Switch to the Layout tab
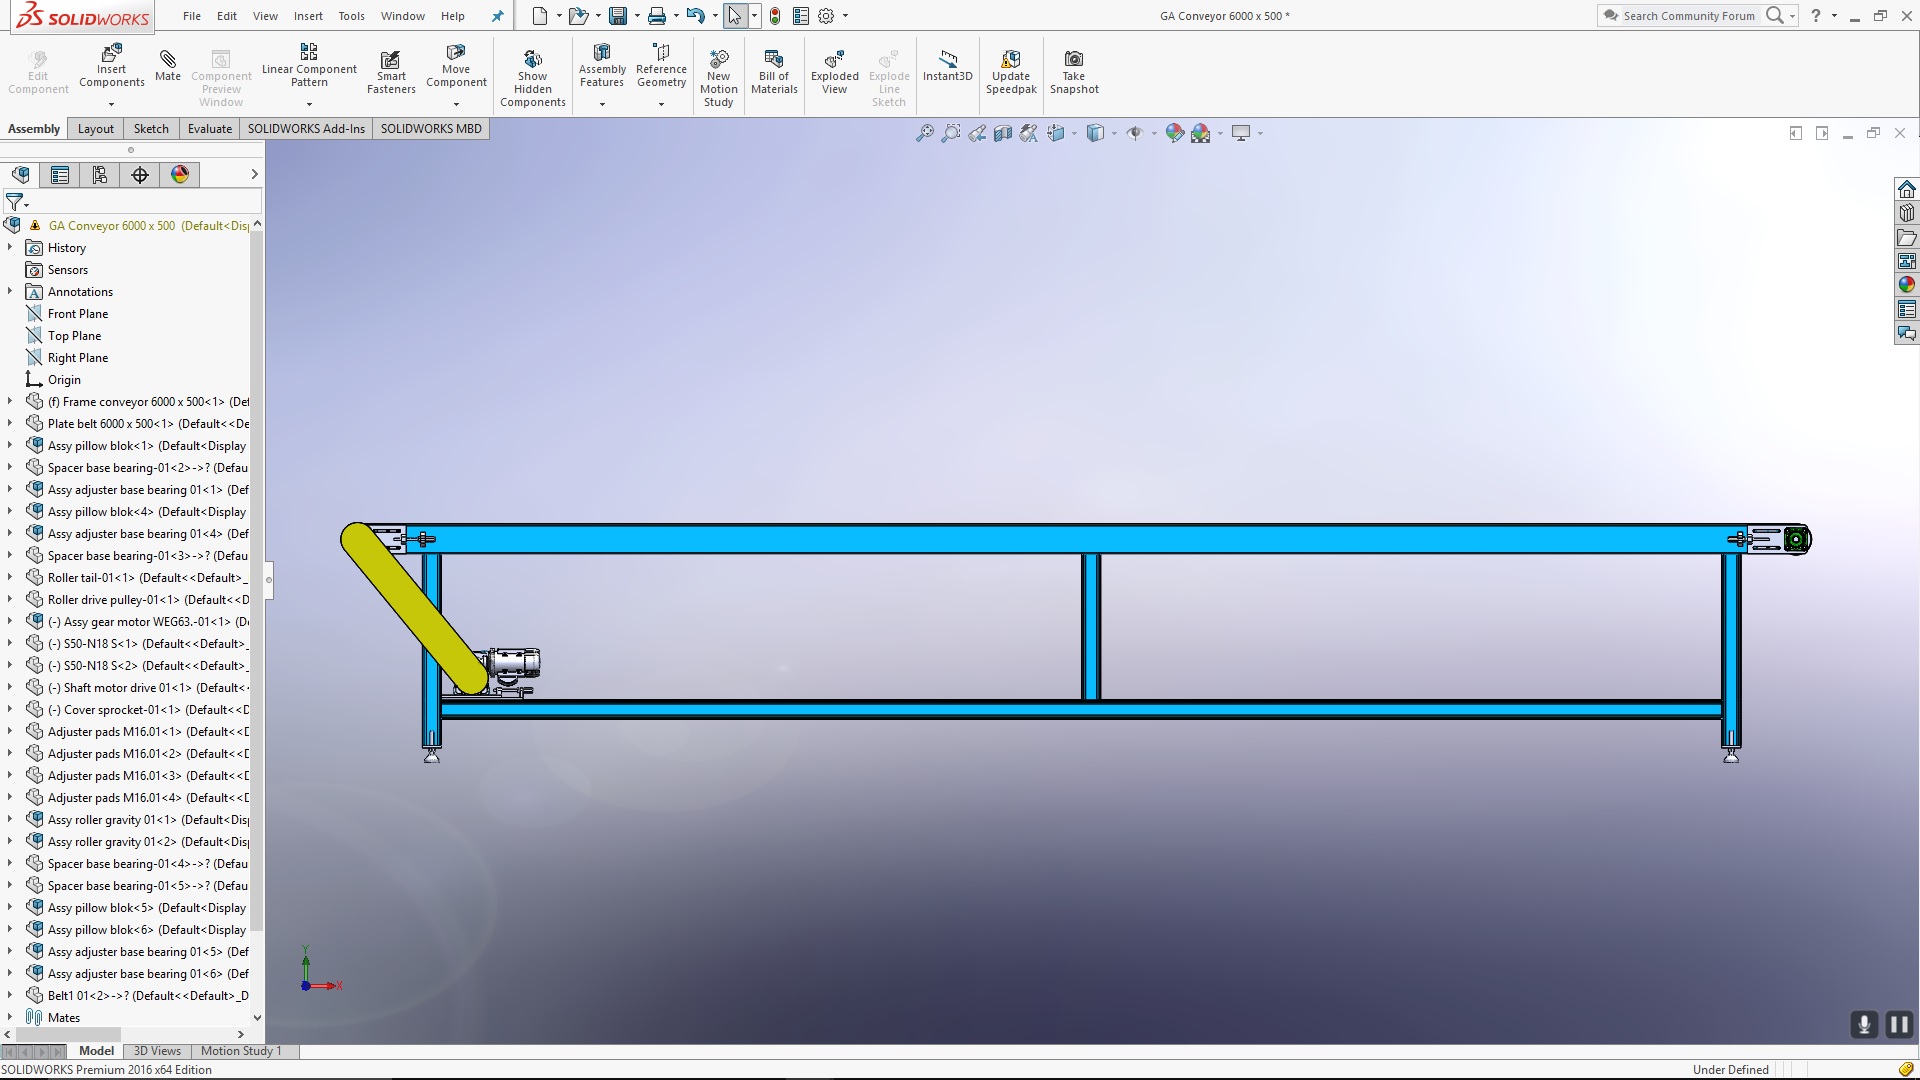 (x=96, y=129)
